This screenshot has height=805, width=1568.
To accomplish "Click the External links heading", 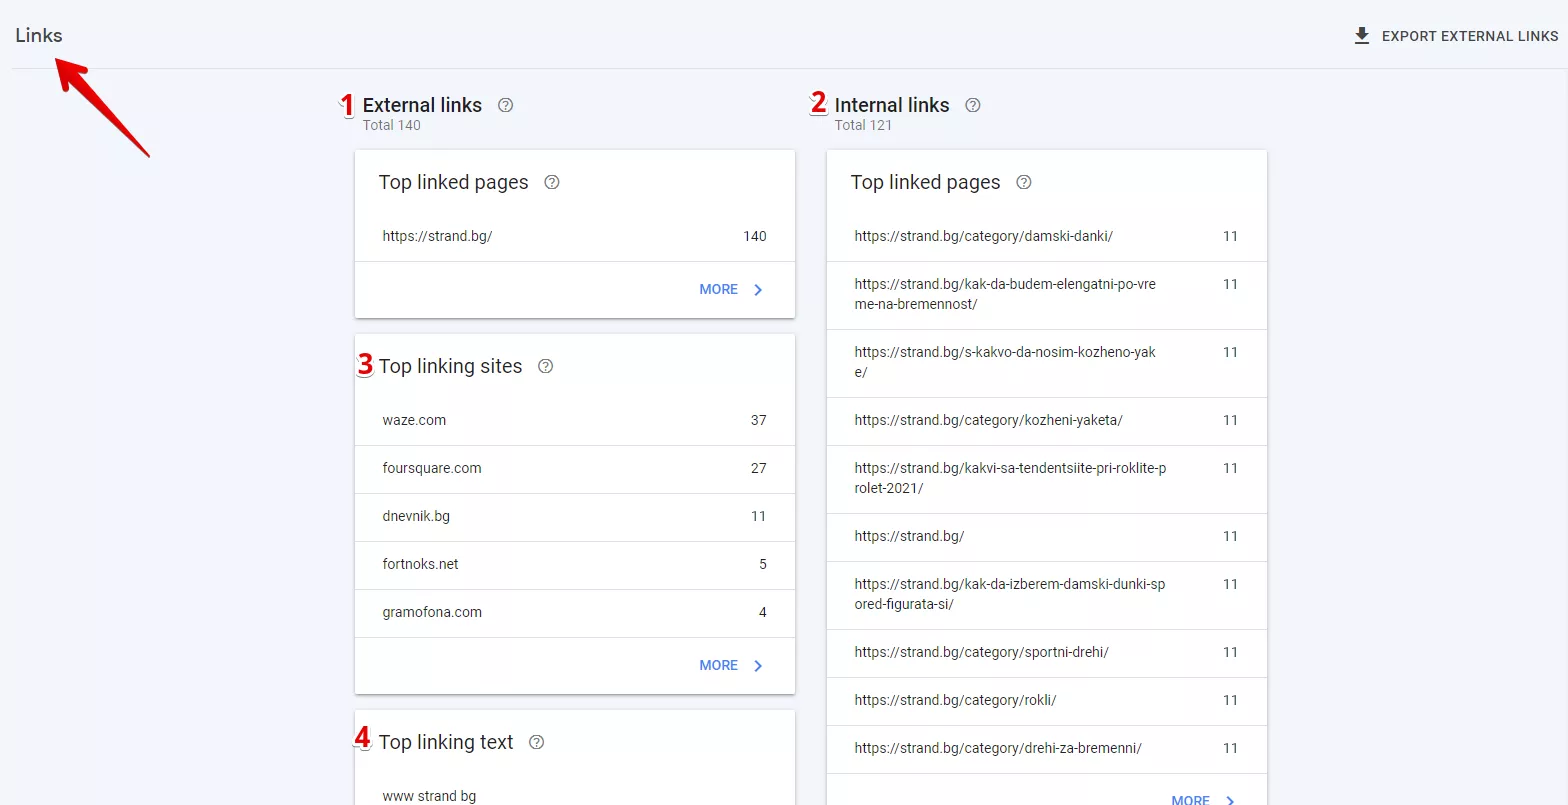I will [422, 105].
